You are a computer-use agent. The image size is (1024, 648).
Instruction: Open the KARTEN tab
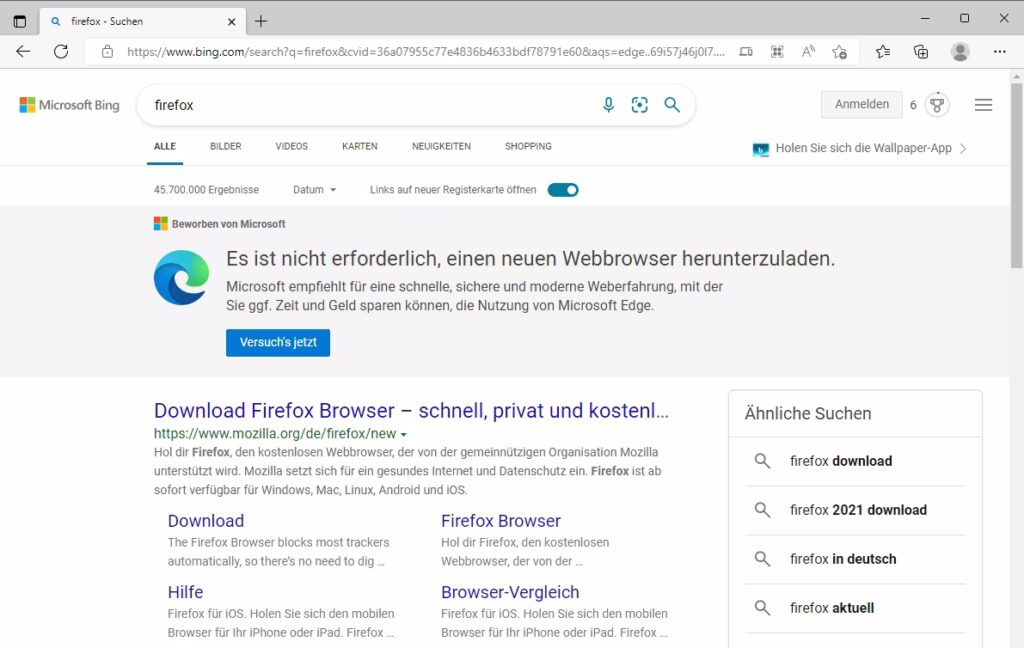360,146
